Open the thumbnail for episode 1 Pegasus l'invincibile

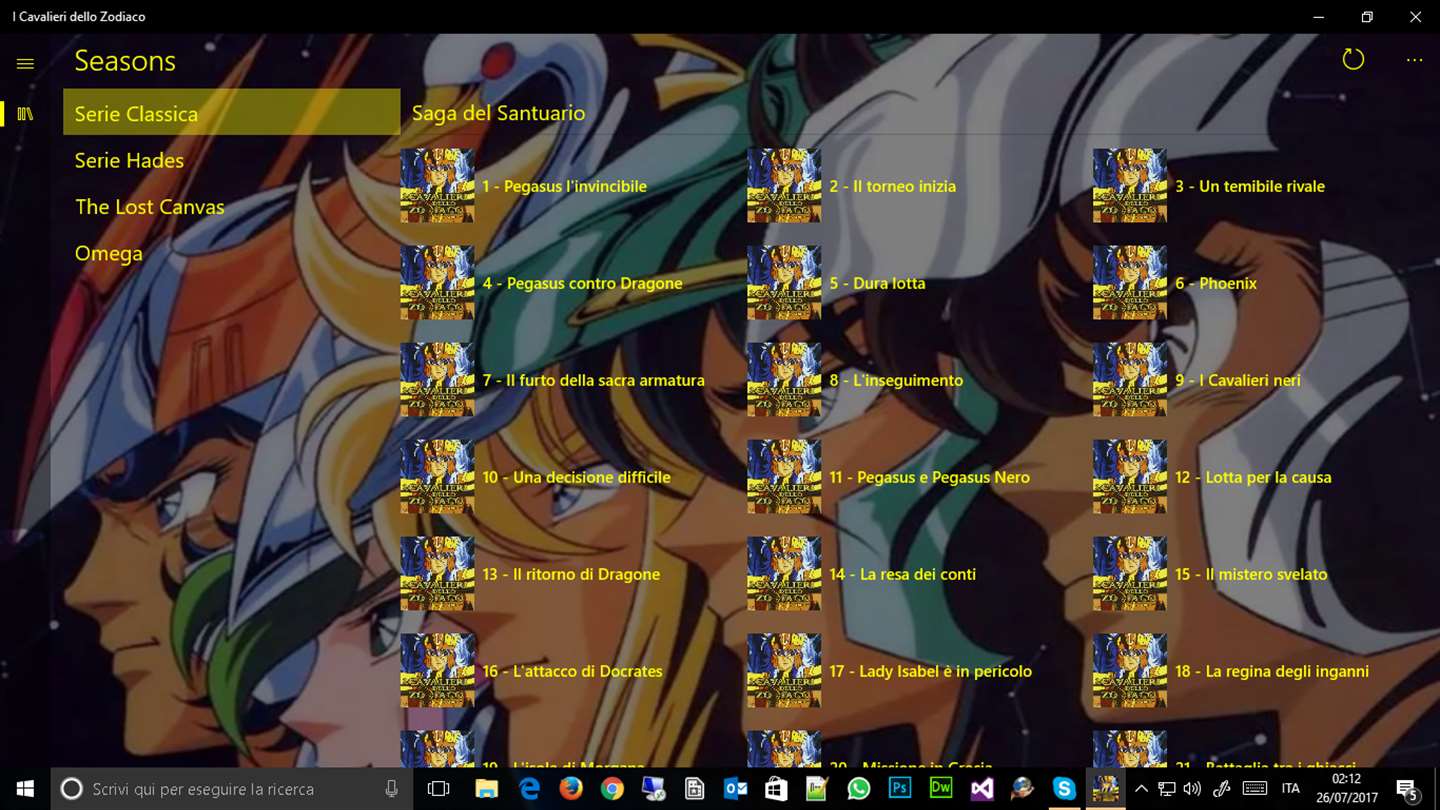click(437, 186)
